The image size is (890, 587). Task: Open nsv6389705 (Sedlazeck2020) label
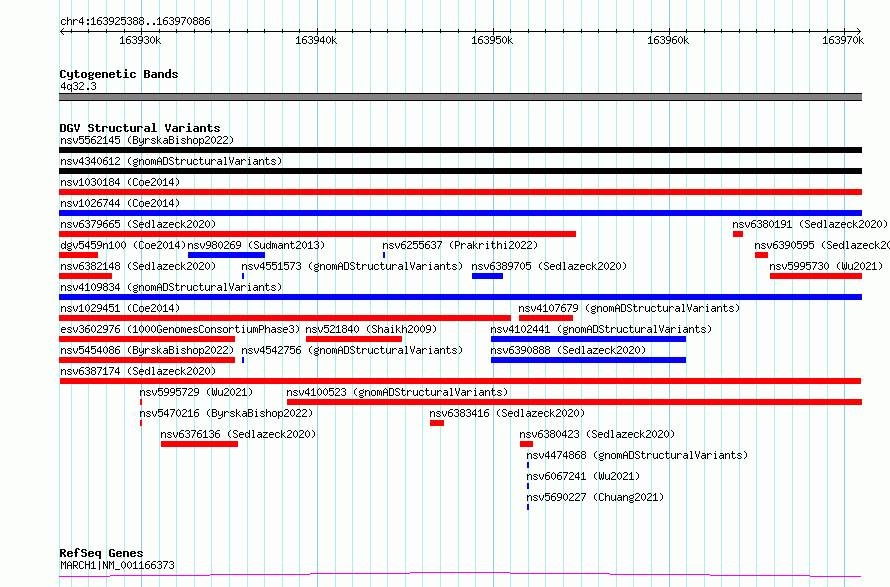[549, 266]
